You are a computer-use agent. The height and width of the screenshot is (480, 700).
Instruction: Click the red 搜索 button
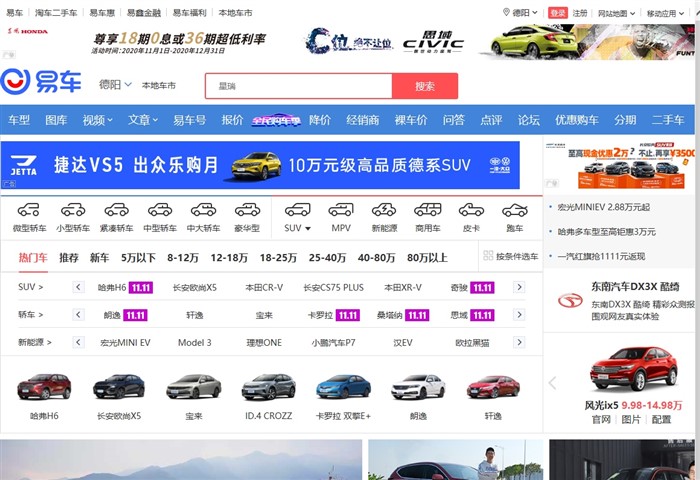(x=425, y=86)
